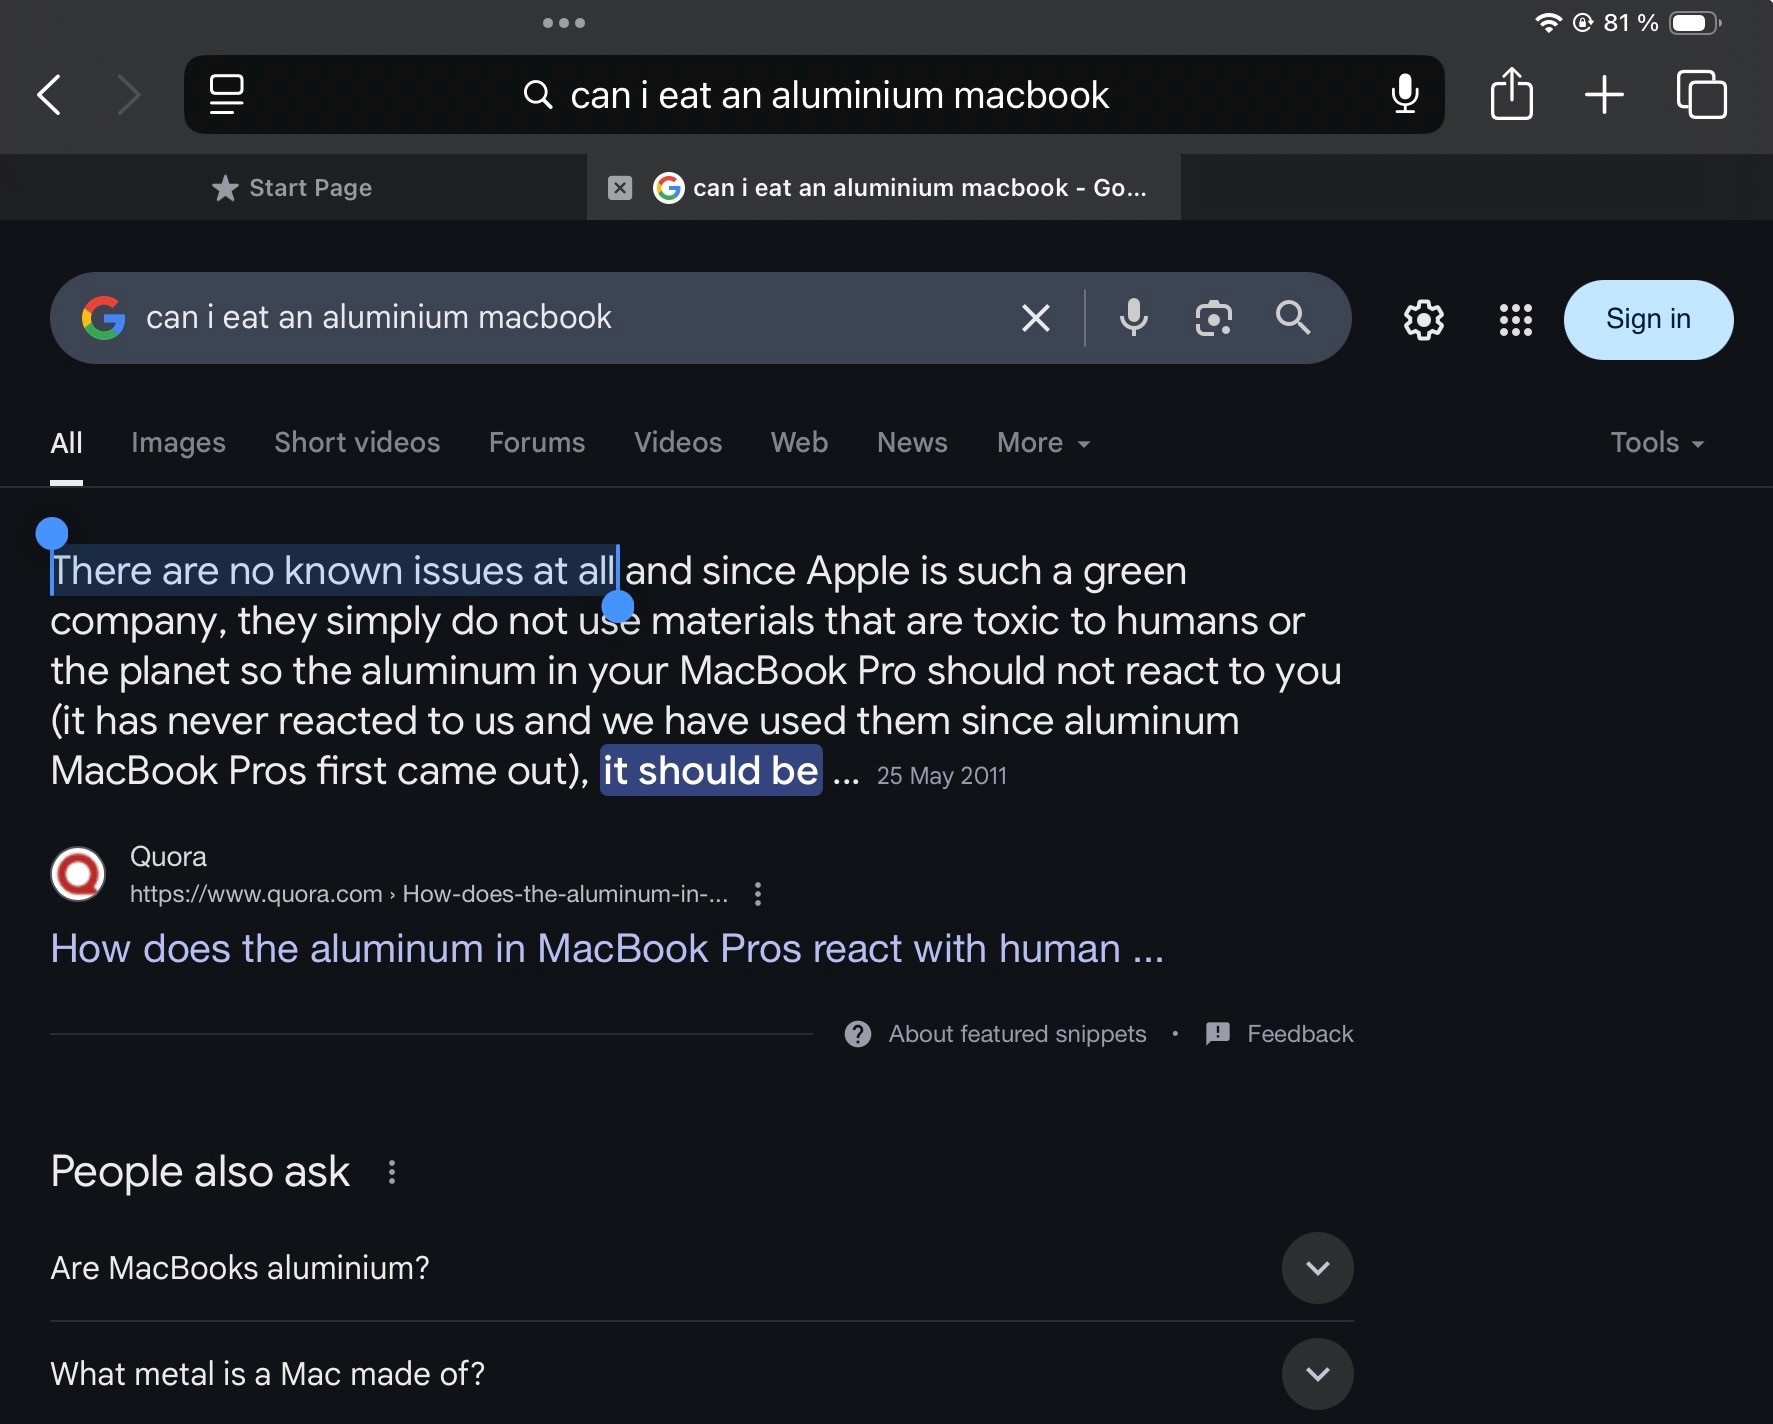This screenshot has width=1773, height=1424.
Task: Open Google apps grid
Action: (1516, 320)
